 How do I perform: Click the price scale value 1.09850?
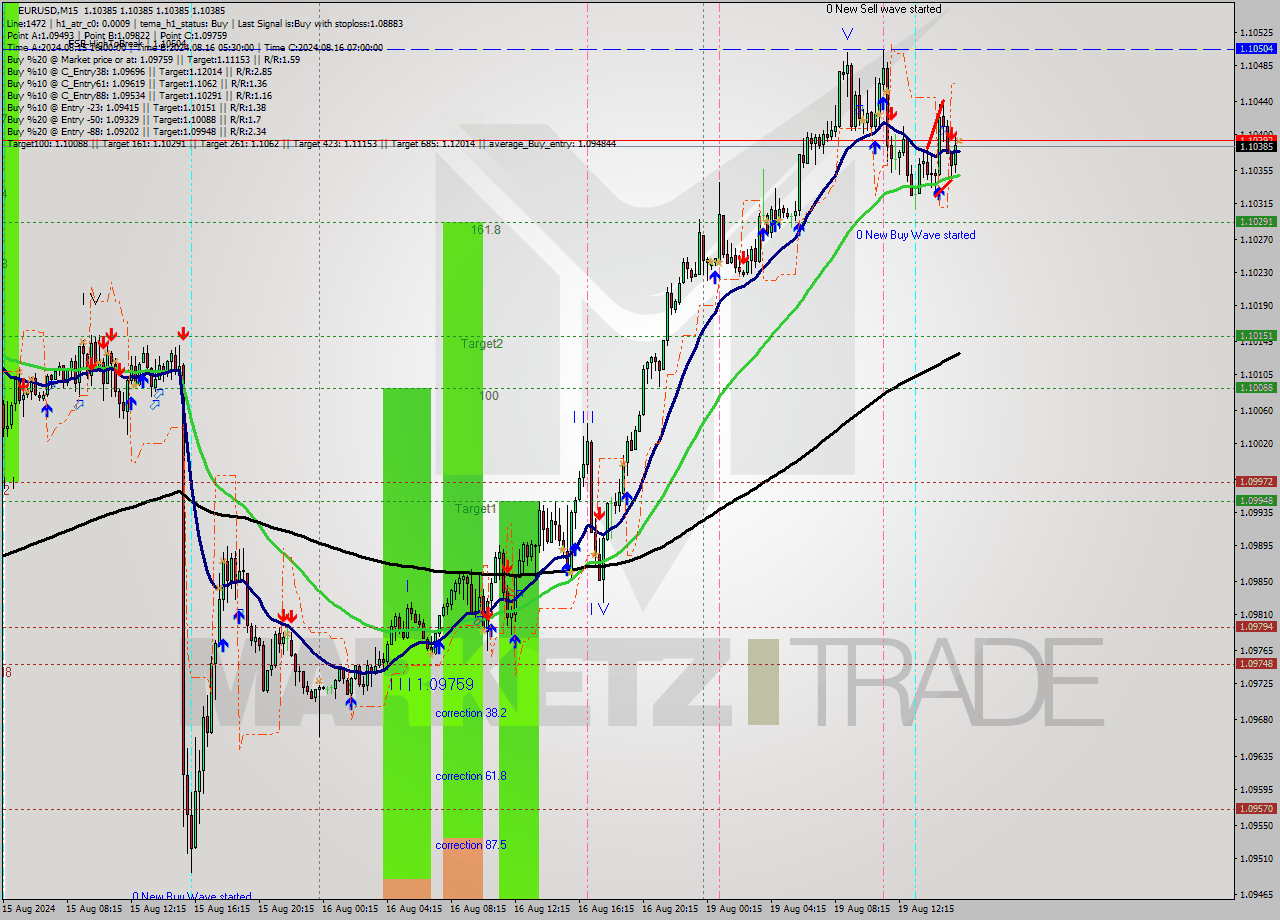[1258, 581]
